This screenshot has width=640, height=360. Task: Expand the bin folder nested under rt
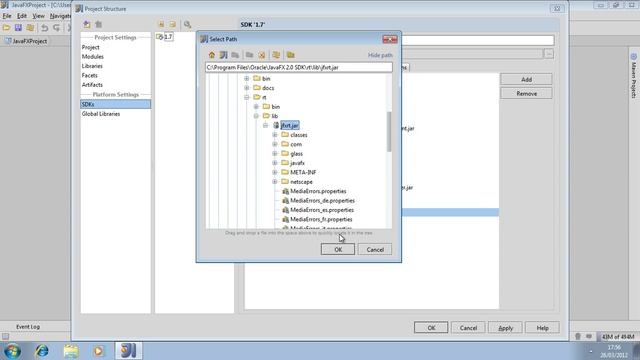click(256, 107)
